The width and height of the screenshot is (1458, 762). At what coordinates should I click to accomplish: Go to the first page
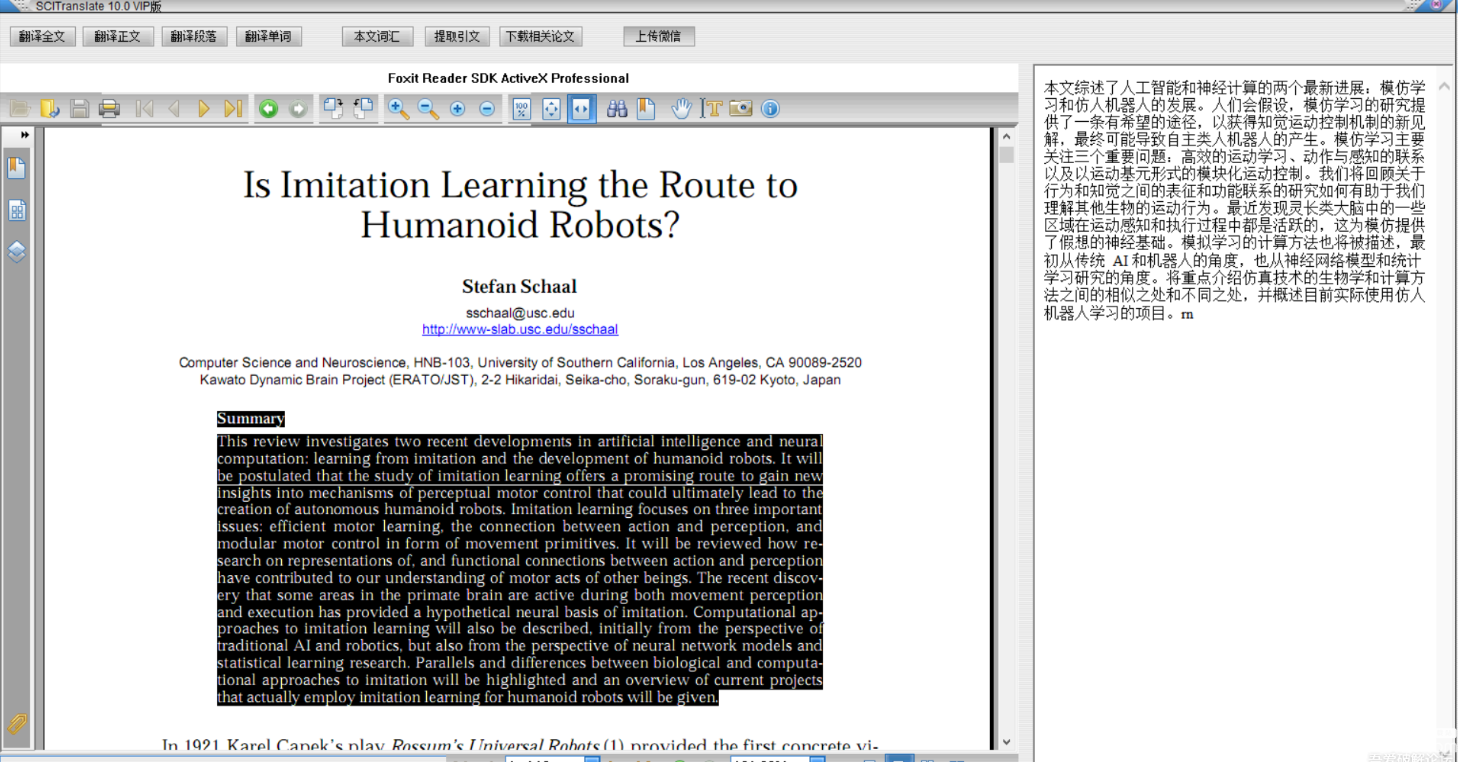145,109
